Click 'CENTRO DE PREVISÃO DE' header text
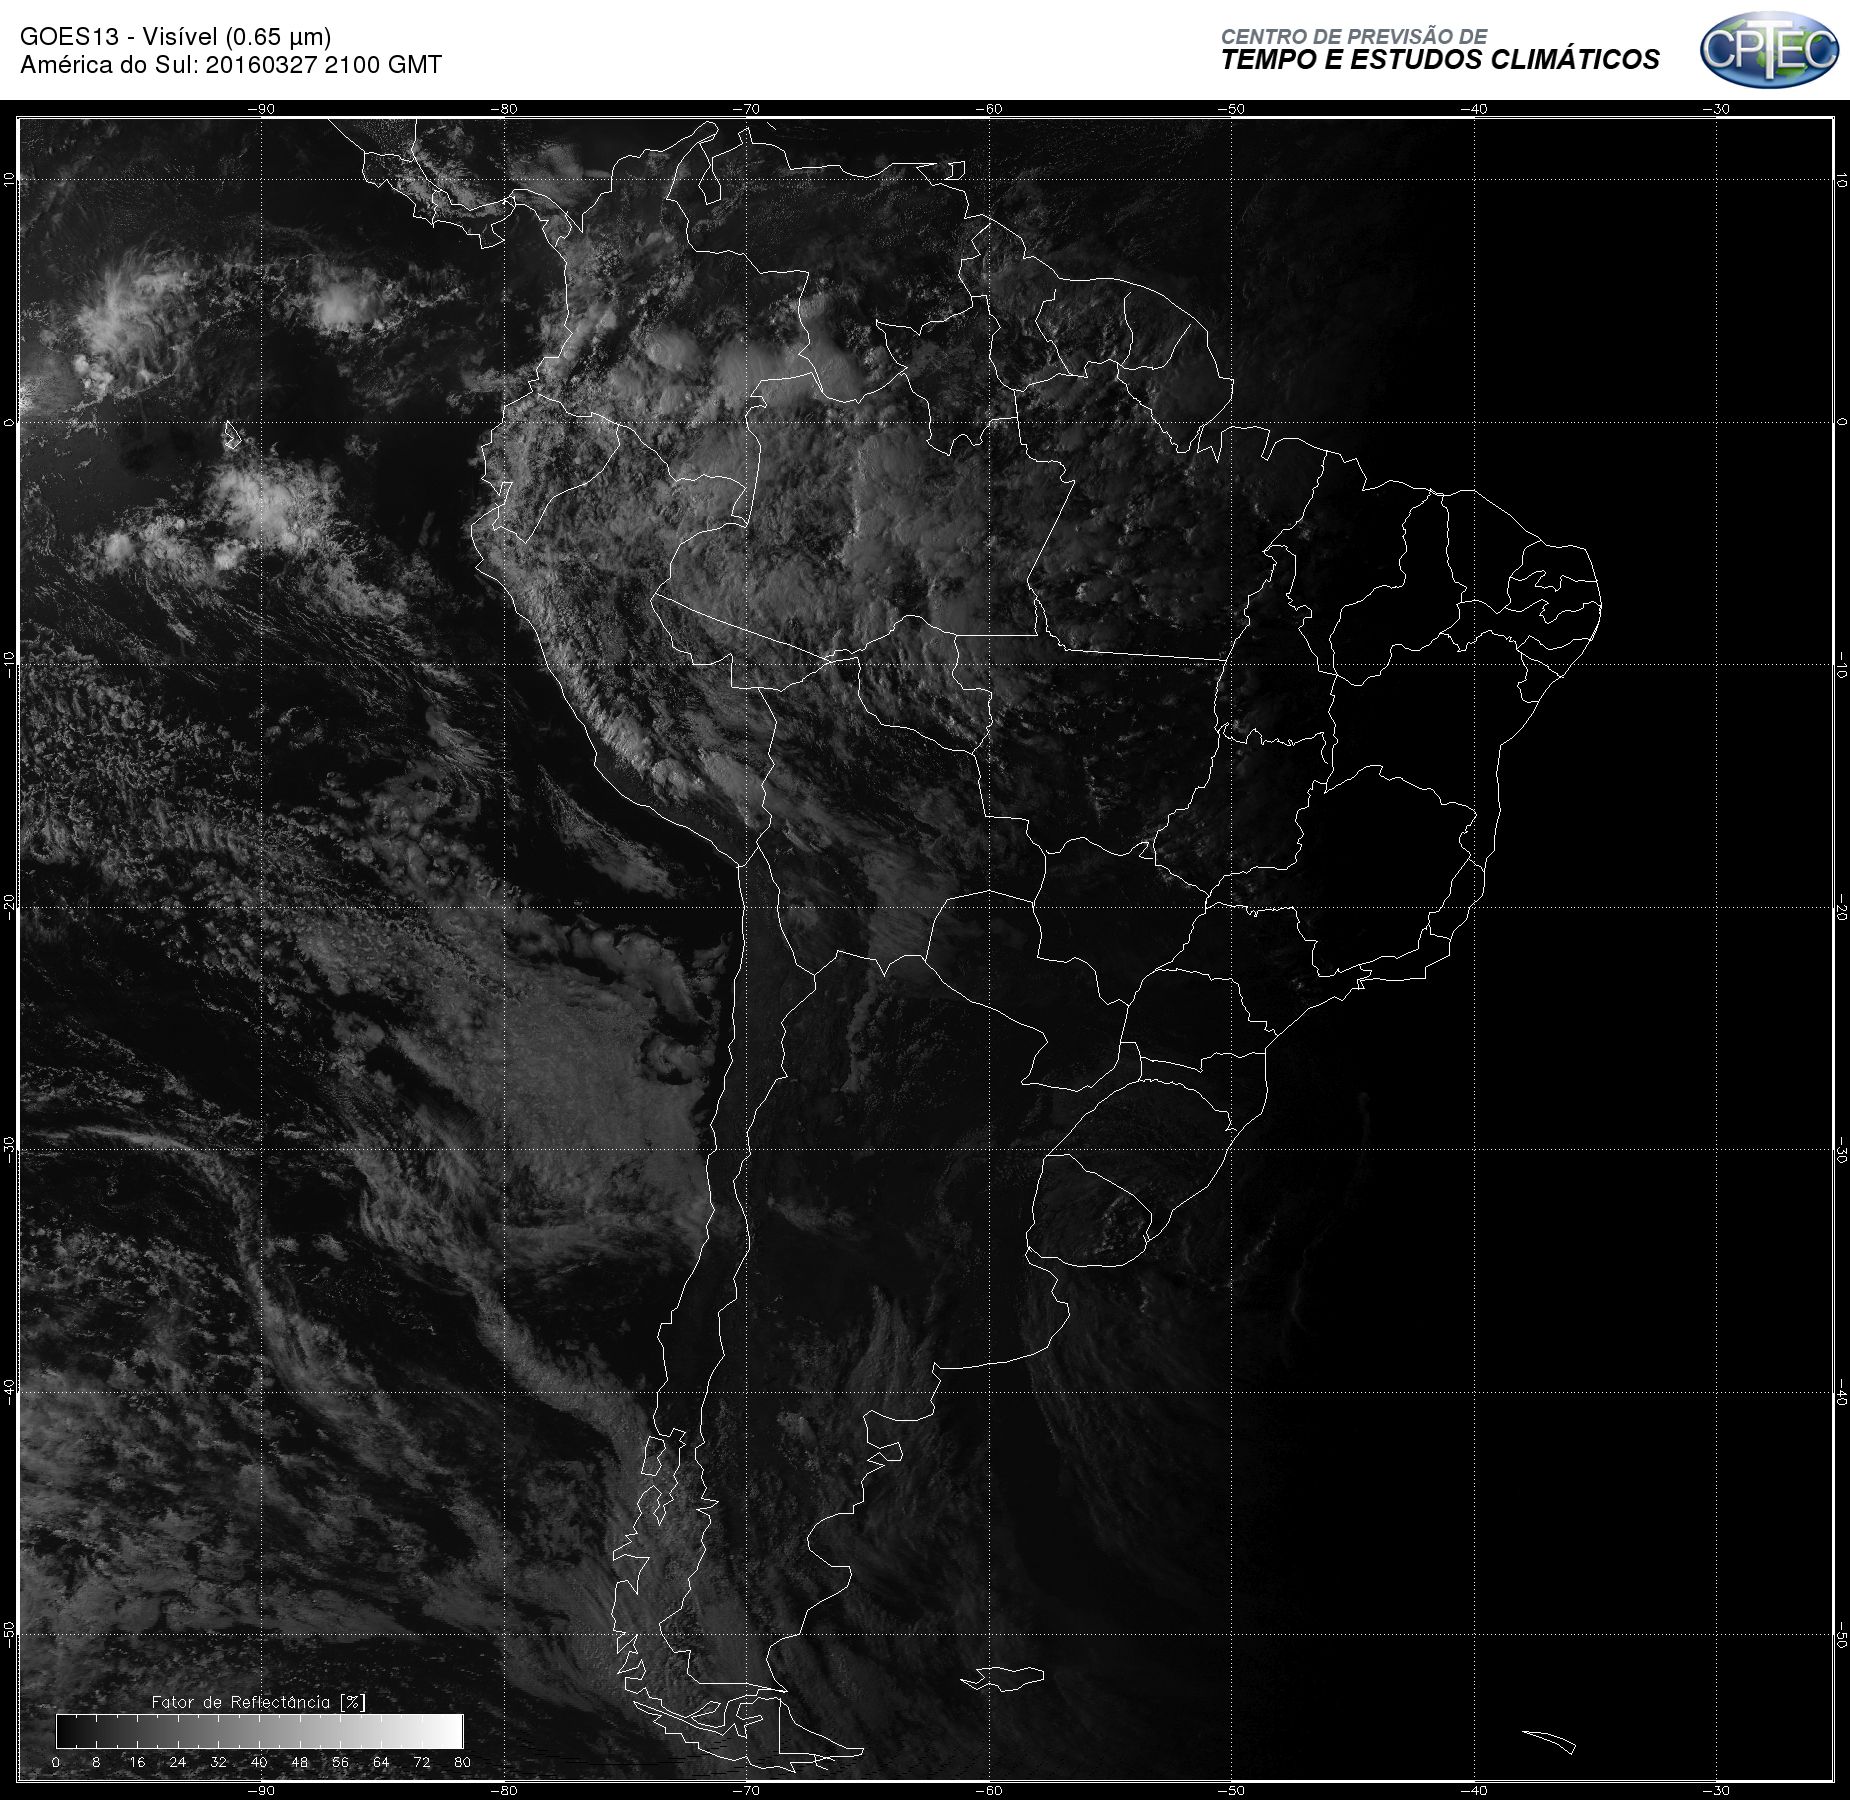 (x=1354, y=36)
